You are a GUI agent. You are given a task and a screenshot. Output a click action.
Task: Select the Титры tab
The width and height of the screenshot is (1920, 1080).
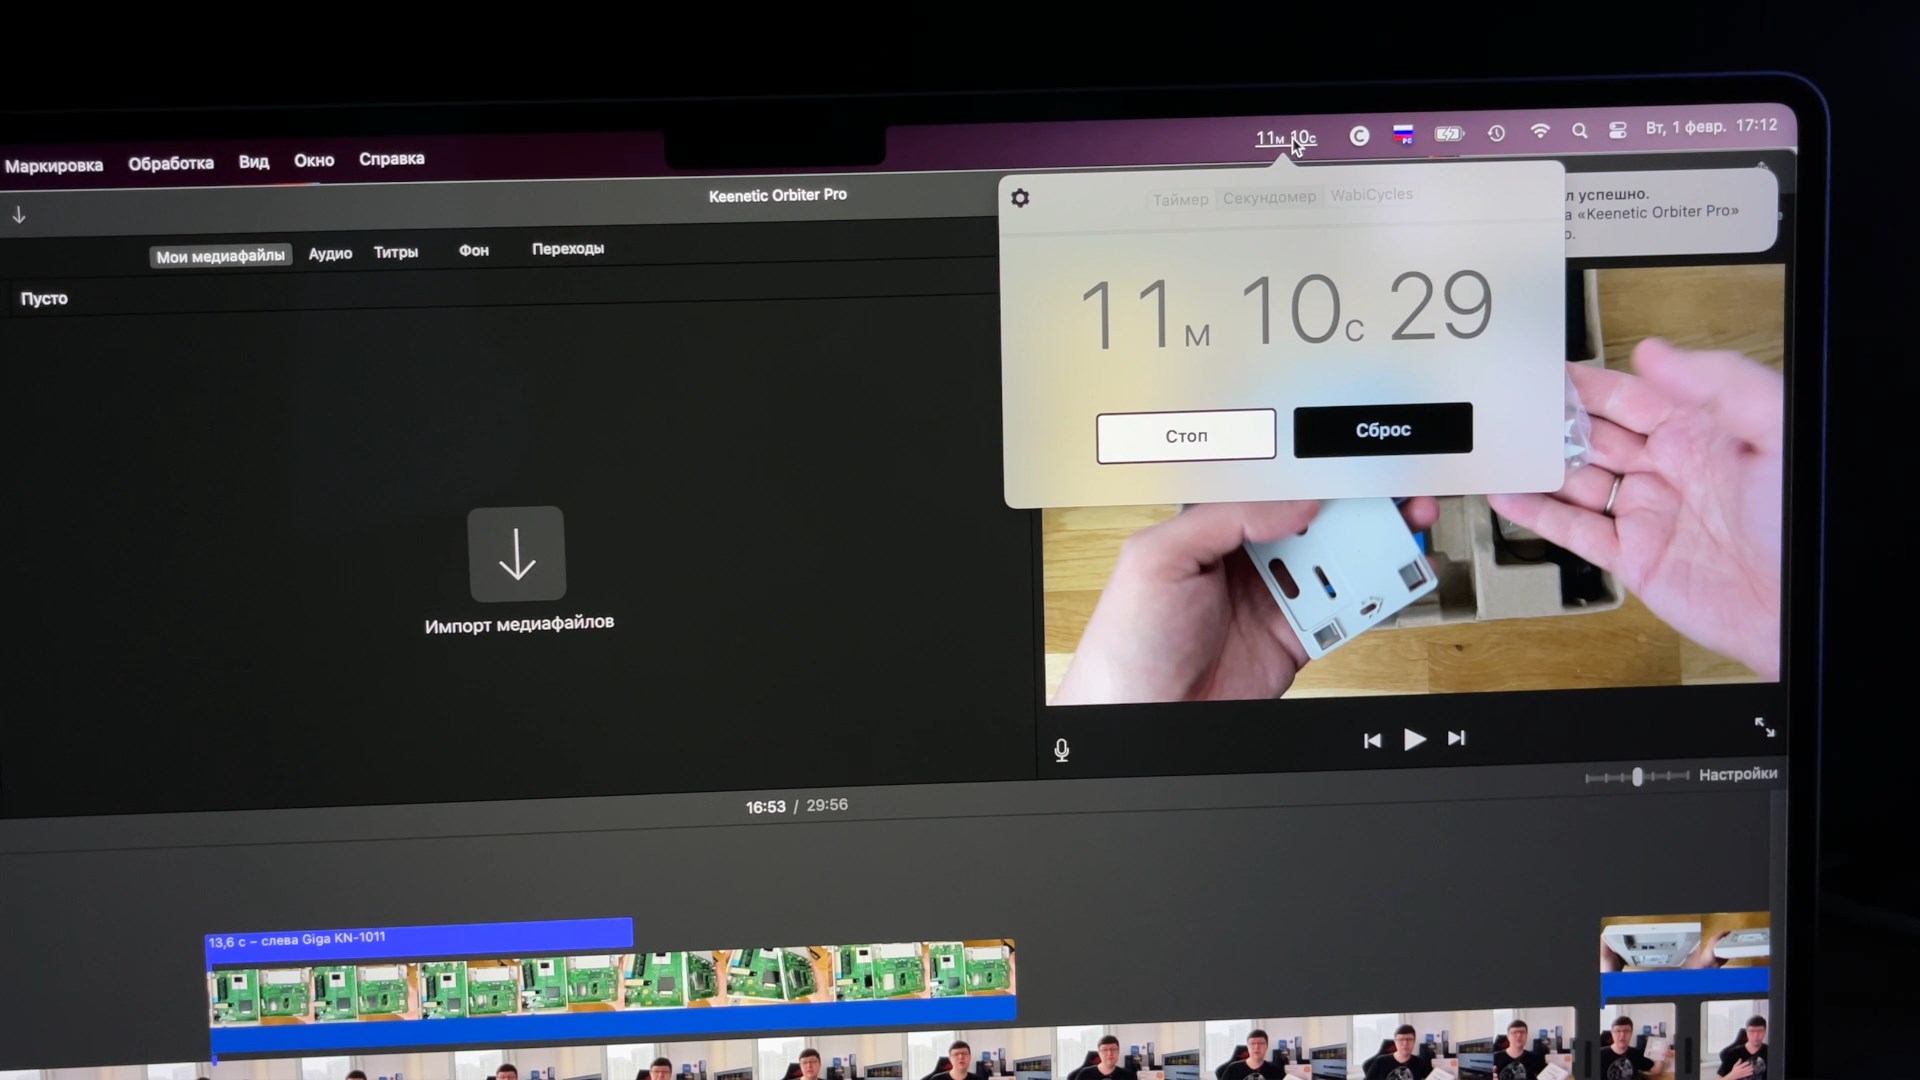(396, 252)
